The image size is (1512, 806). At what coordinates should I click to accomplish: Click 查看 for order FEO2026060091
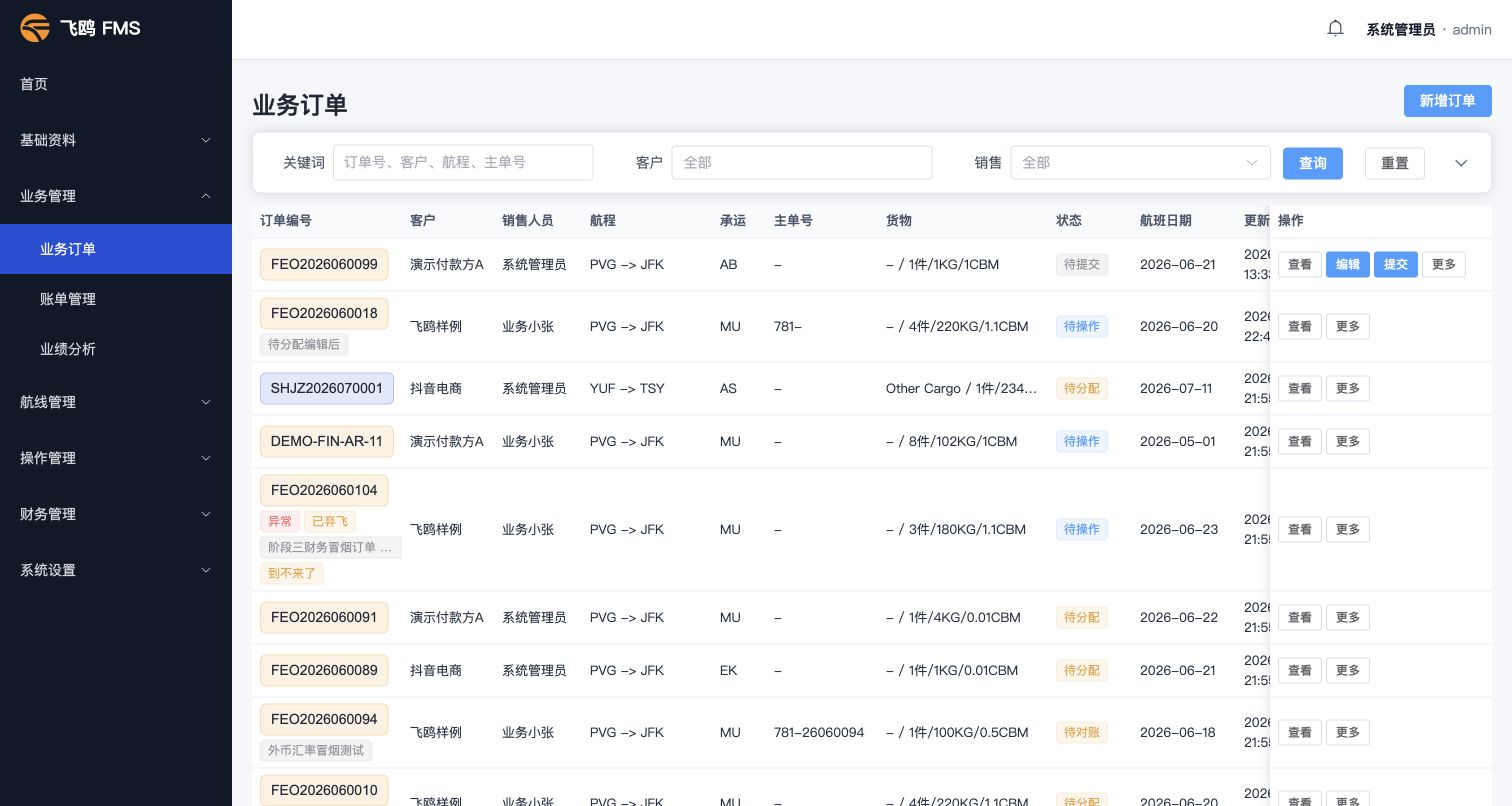coord(1299,618)
